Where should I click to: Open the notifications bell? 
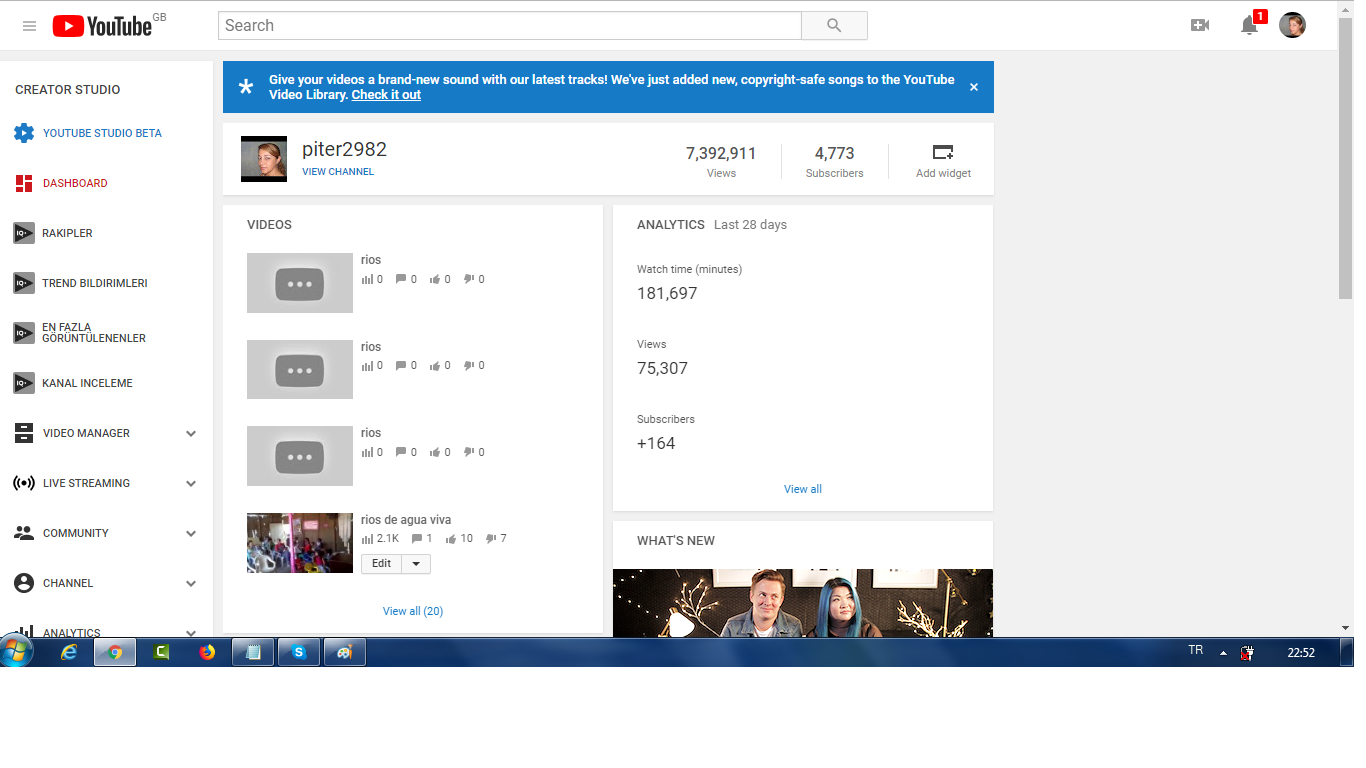pyautogui.click(x=1249, y=26)
